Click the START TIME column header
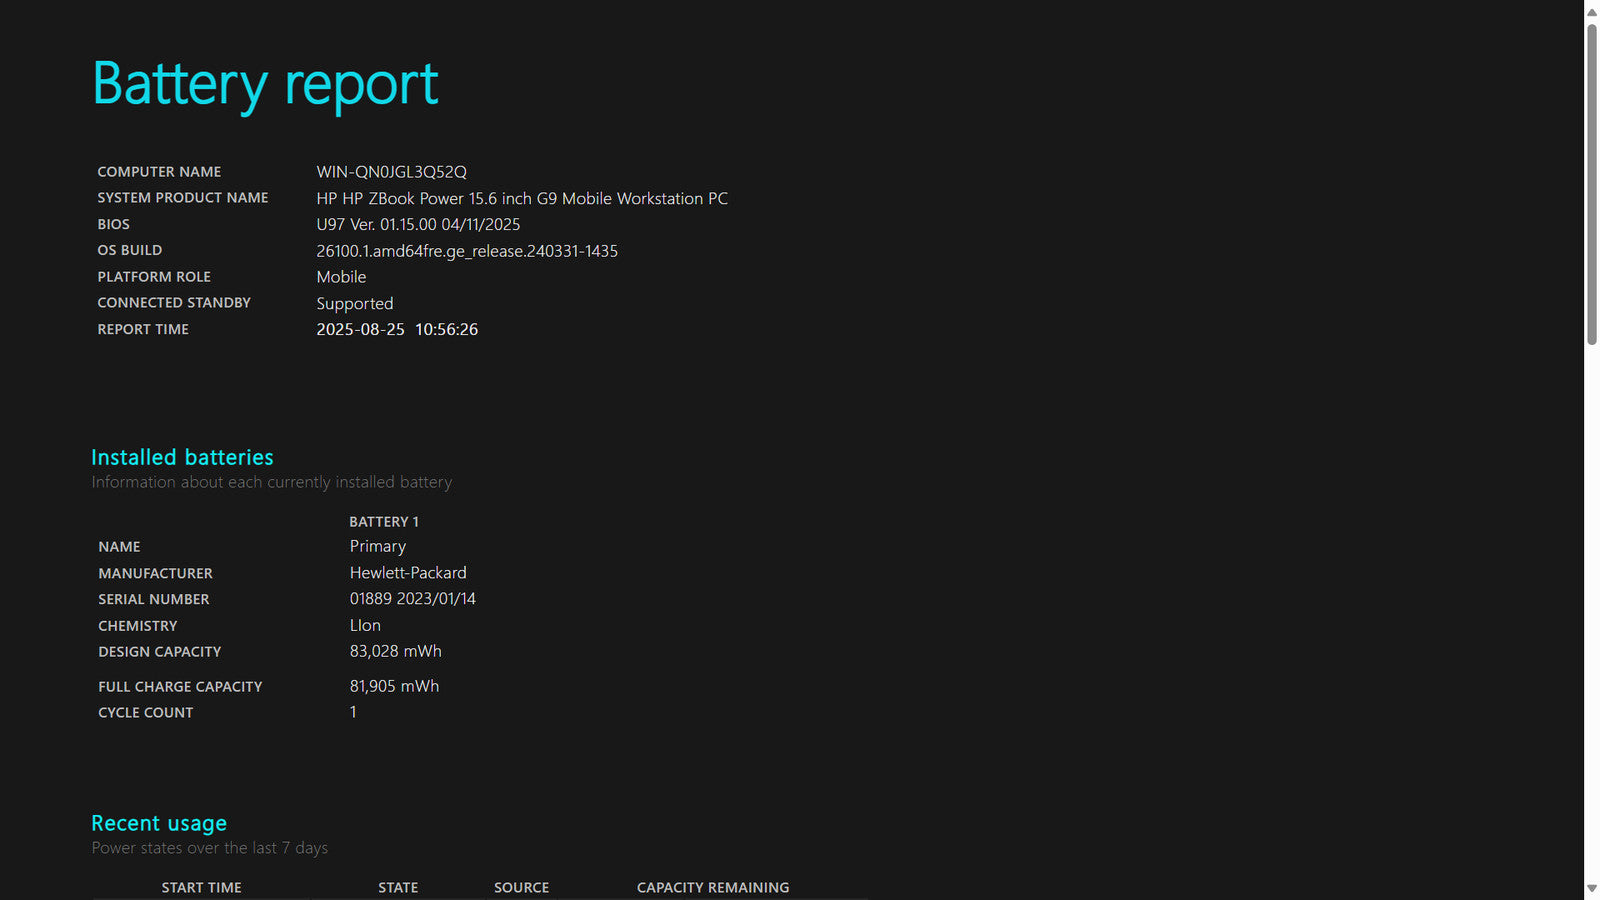1600x900 pixels. point(202,888)
